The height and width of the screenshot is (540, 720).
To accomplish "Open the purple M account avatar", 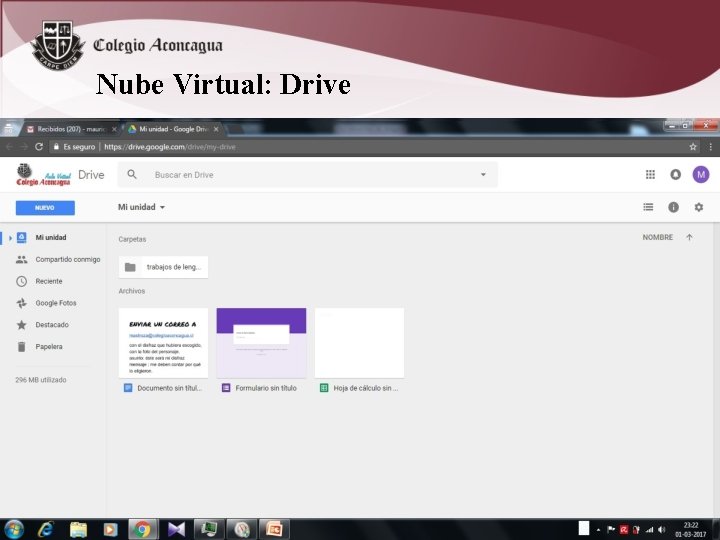I will click(701, 174).
